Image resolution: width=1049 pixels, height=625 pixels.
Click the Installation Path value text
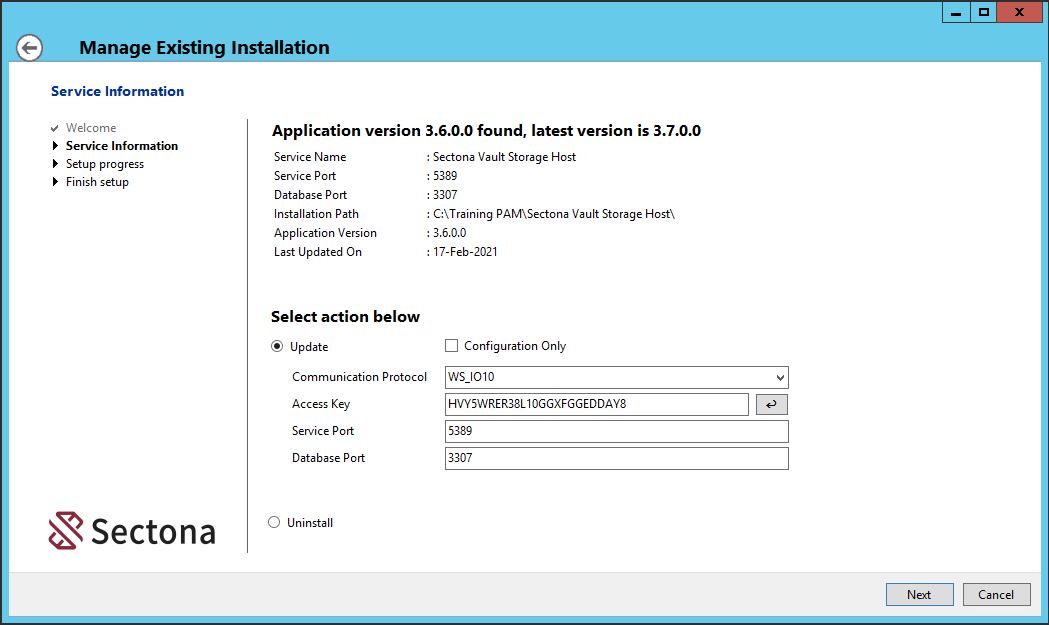click(554, 214)
